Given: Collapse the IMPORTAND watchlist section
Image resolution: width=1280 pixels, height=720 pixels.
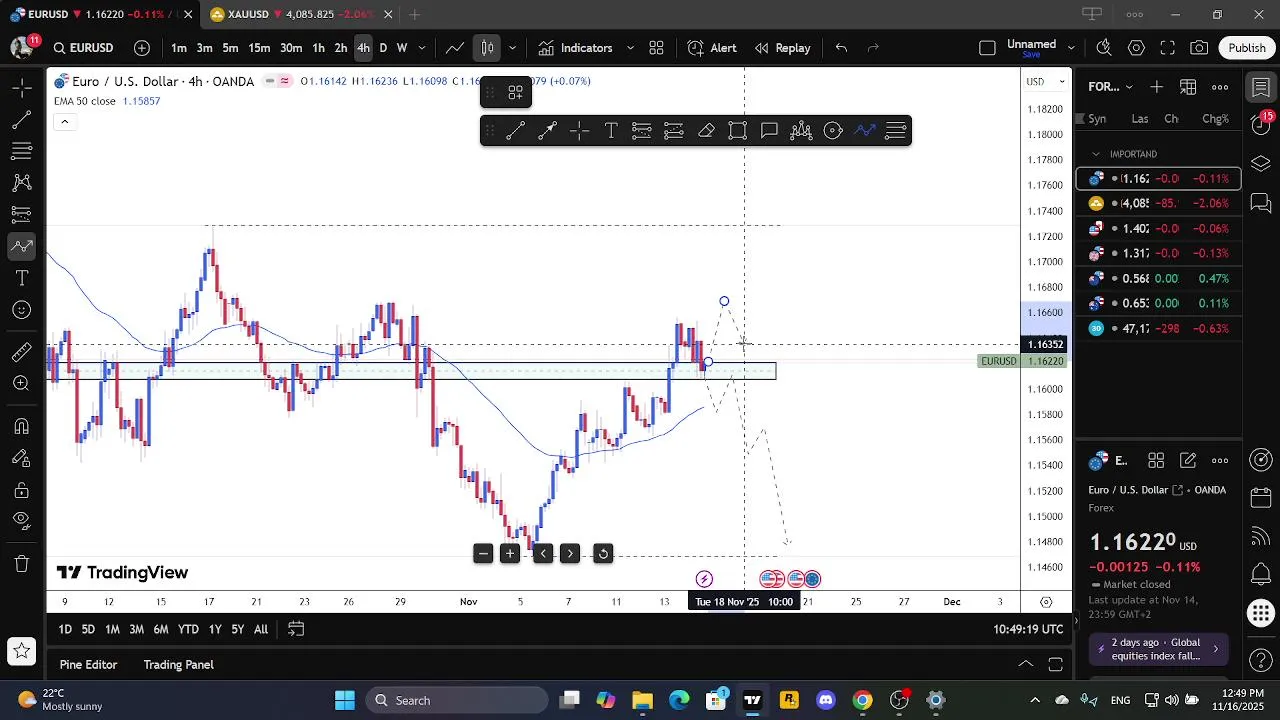Looking at the screenshot, I should click(x=1096, y=154).
